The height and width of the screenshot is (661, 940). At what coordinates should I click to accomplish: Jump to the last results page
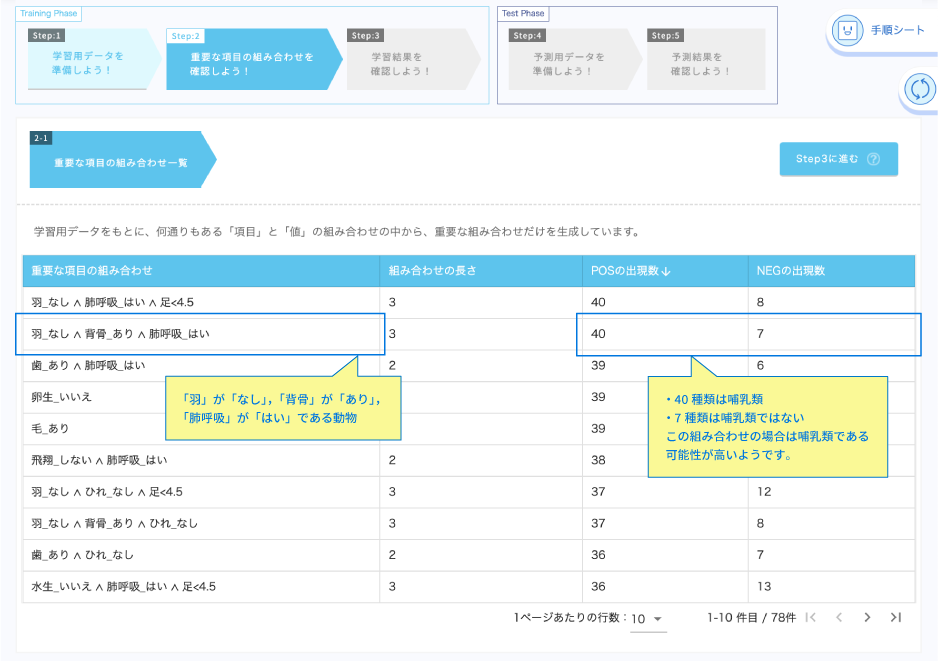(896, 617)
